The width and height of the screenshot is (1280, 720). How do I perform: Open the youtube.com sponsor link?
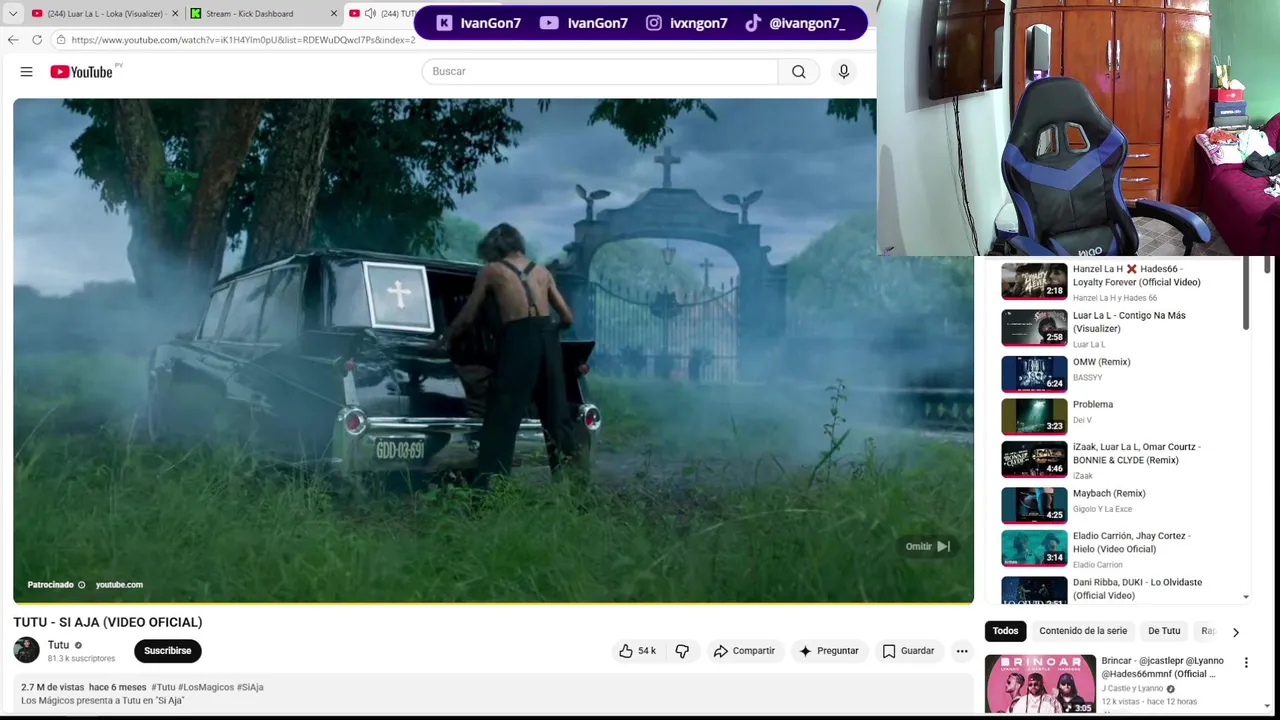[x=119, y=585]
